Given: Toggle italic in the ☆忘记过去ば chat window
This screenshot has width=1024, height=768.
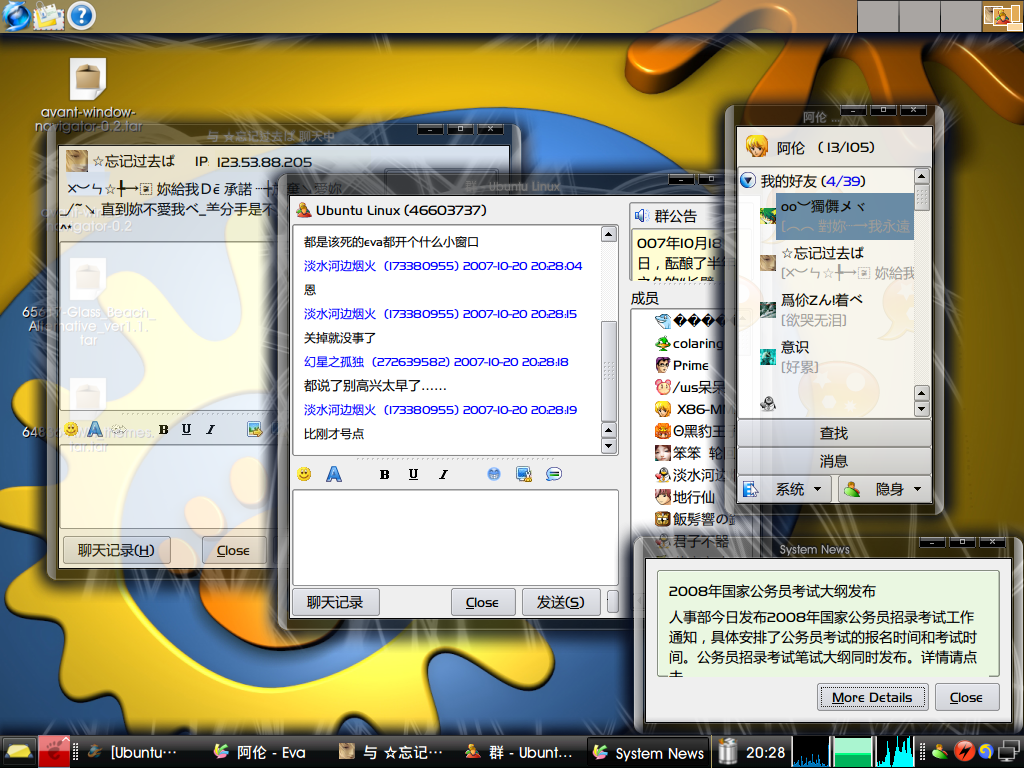Looking at the screenshot, I should coord(210,429).
